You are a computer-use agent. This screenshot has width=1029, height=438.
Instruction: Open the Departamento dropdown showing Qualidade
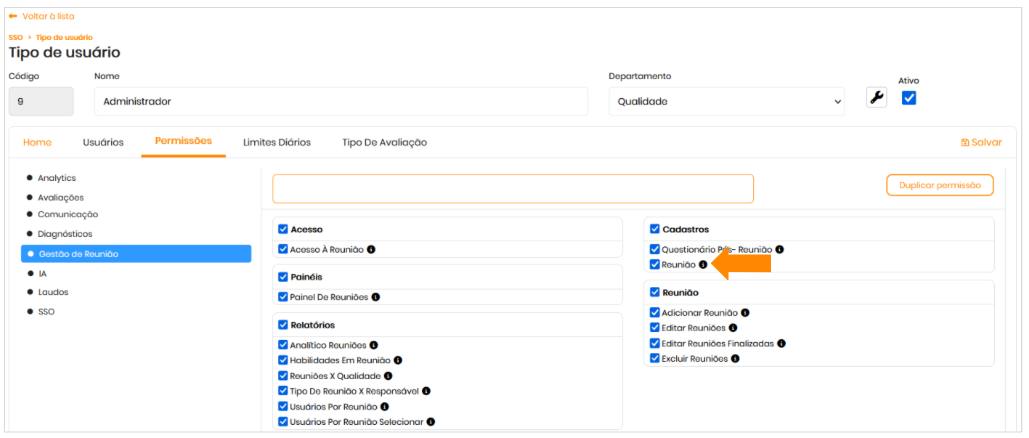point(728,101)
